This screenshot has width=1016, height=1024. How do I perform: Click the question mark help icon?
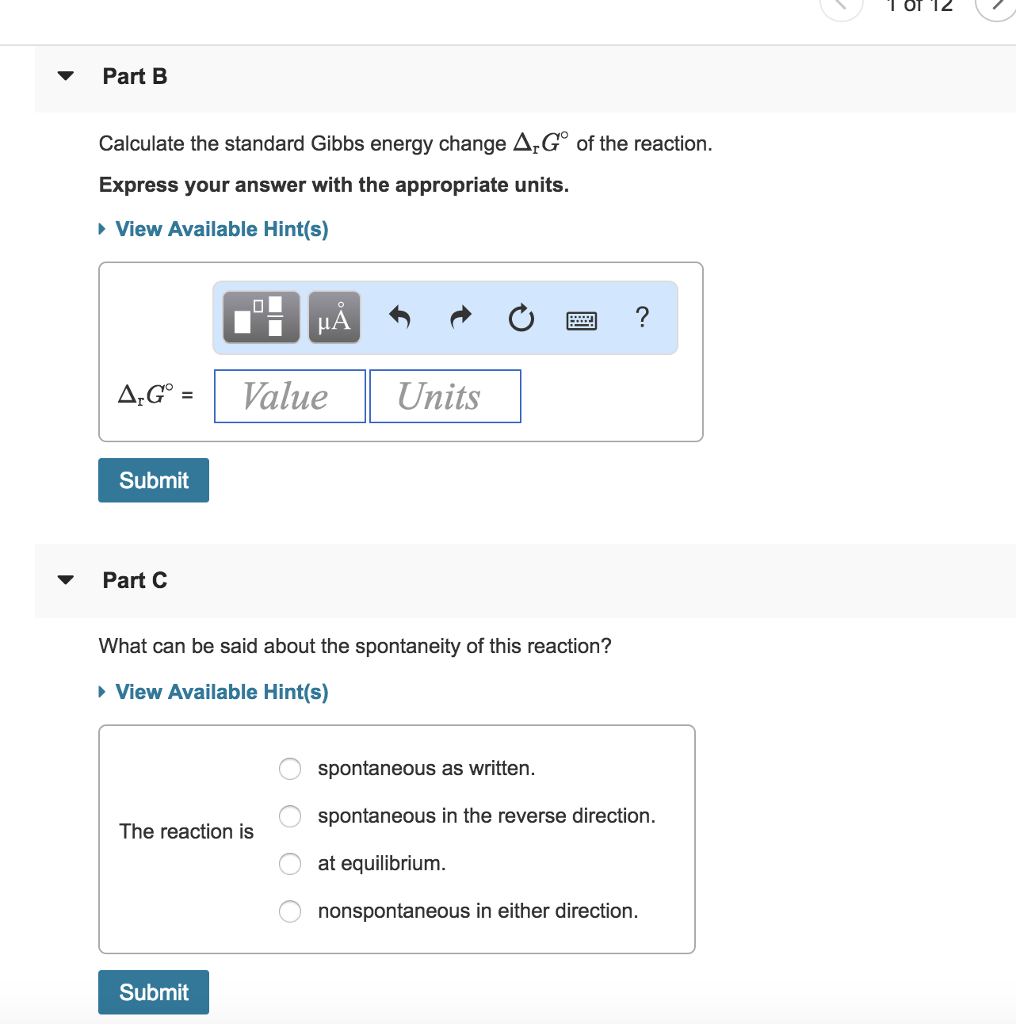(642, 318)
